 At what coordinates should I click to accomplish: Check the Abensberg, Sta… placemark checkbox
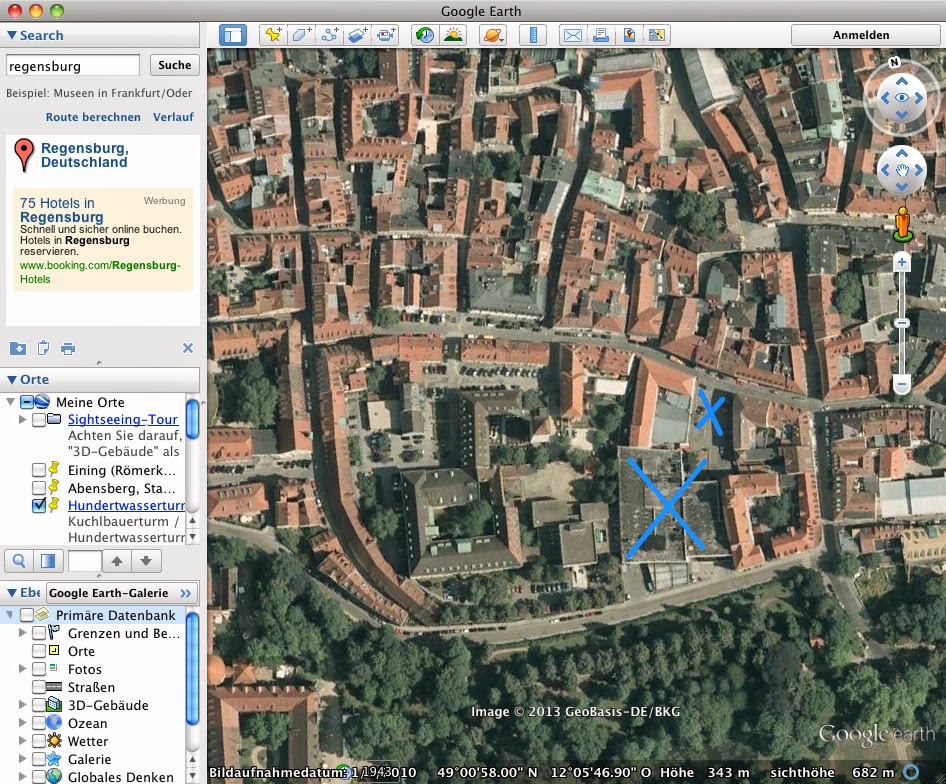click(x=39, y=487)
